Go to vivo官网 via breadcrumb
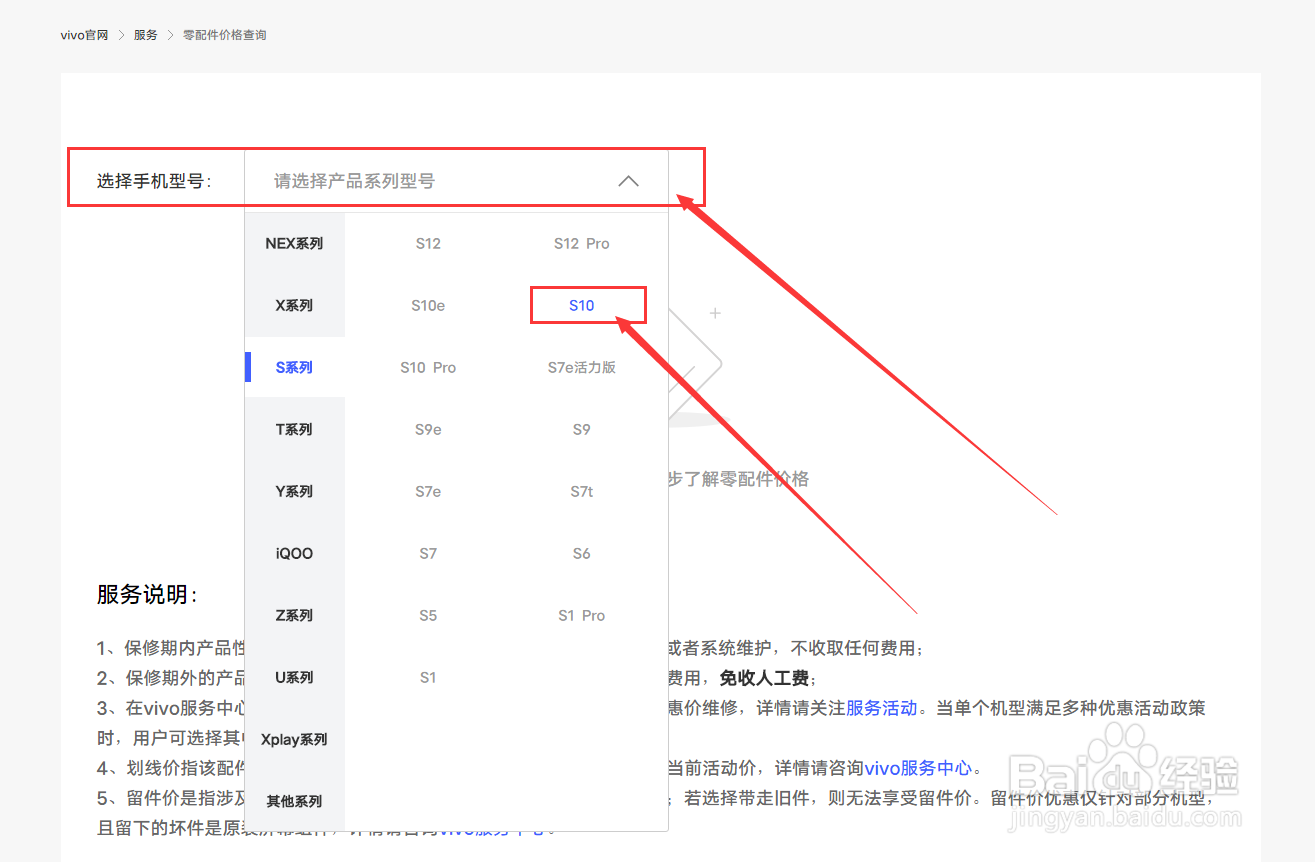Screen dimensions: 1315x862 [84, 34]
